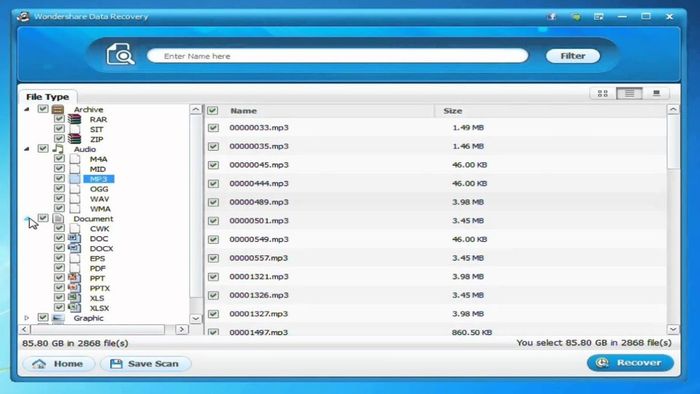Click the file list vertical scrollbar thumb

673,142
